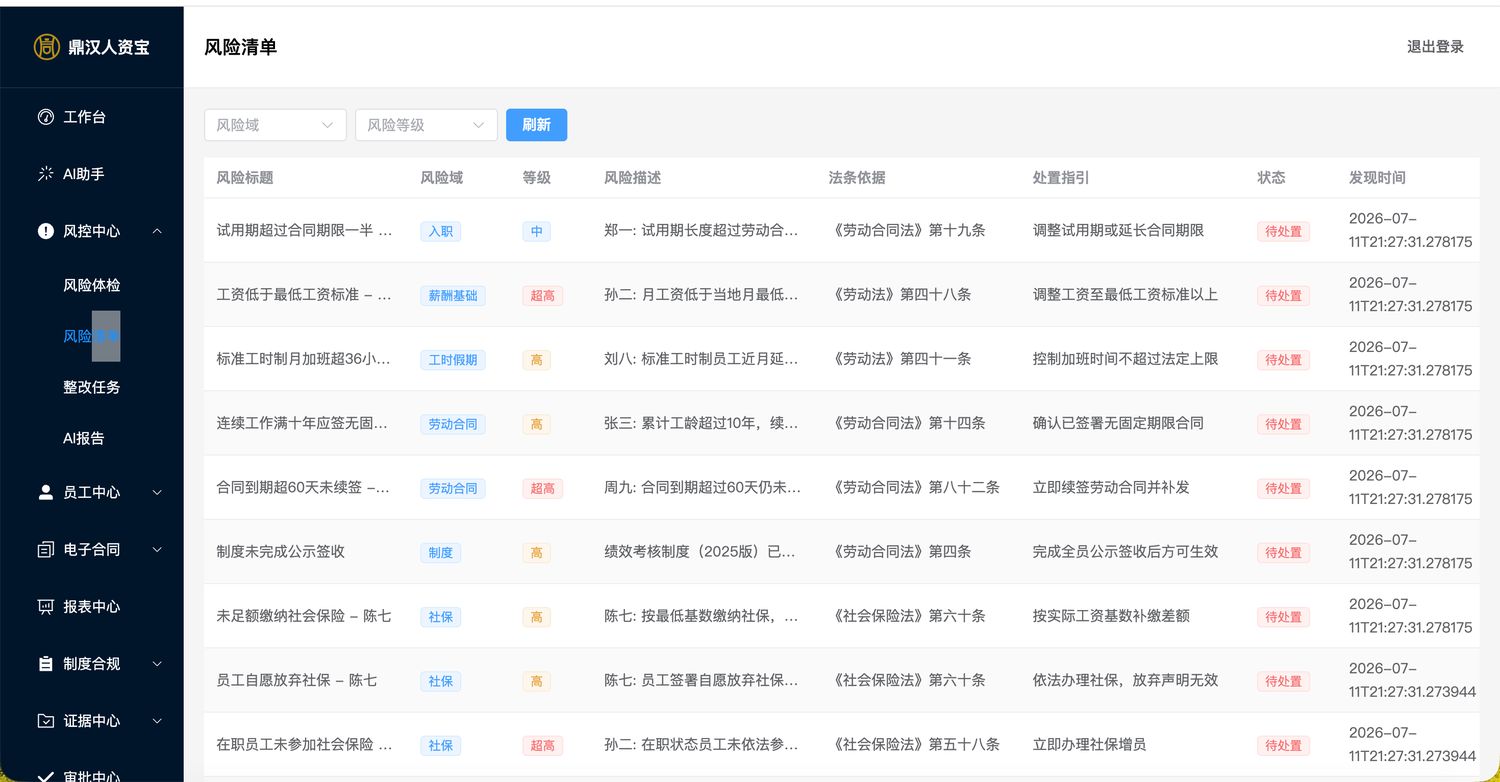Click the 刷新 button
This screenshot has height=782, width=1500.
point(536,125)
